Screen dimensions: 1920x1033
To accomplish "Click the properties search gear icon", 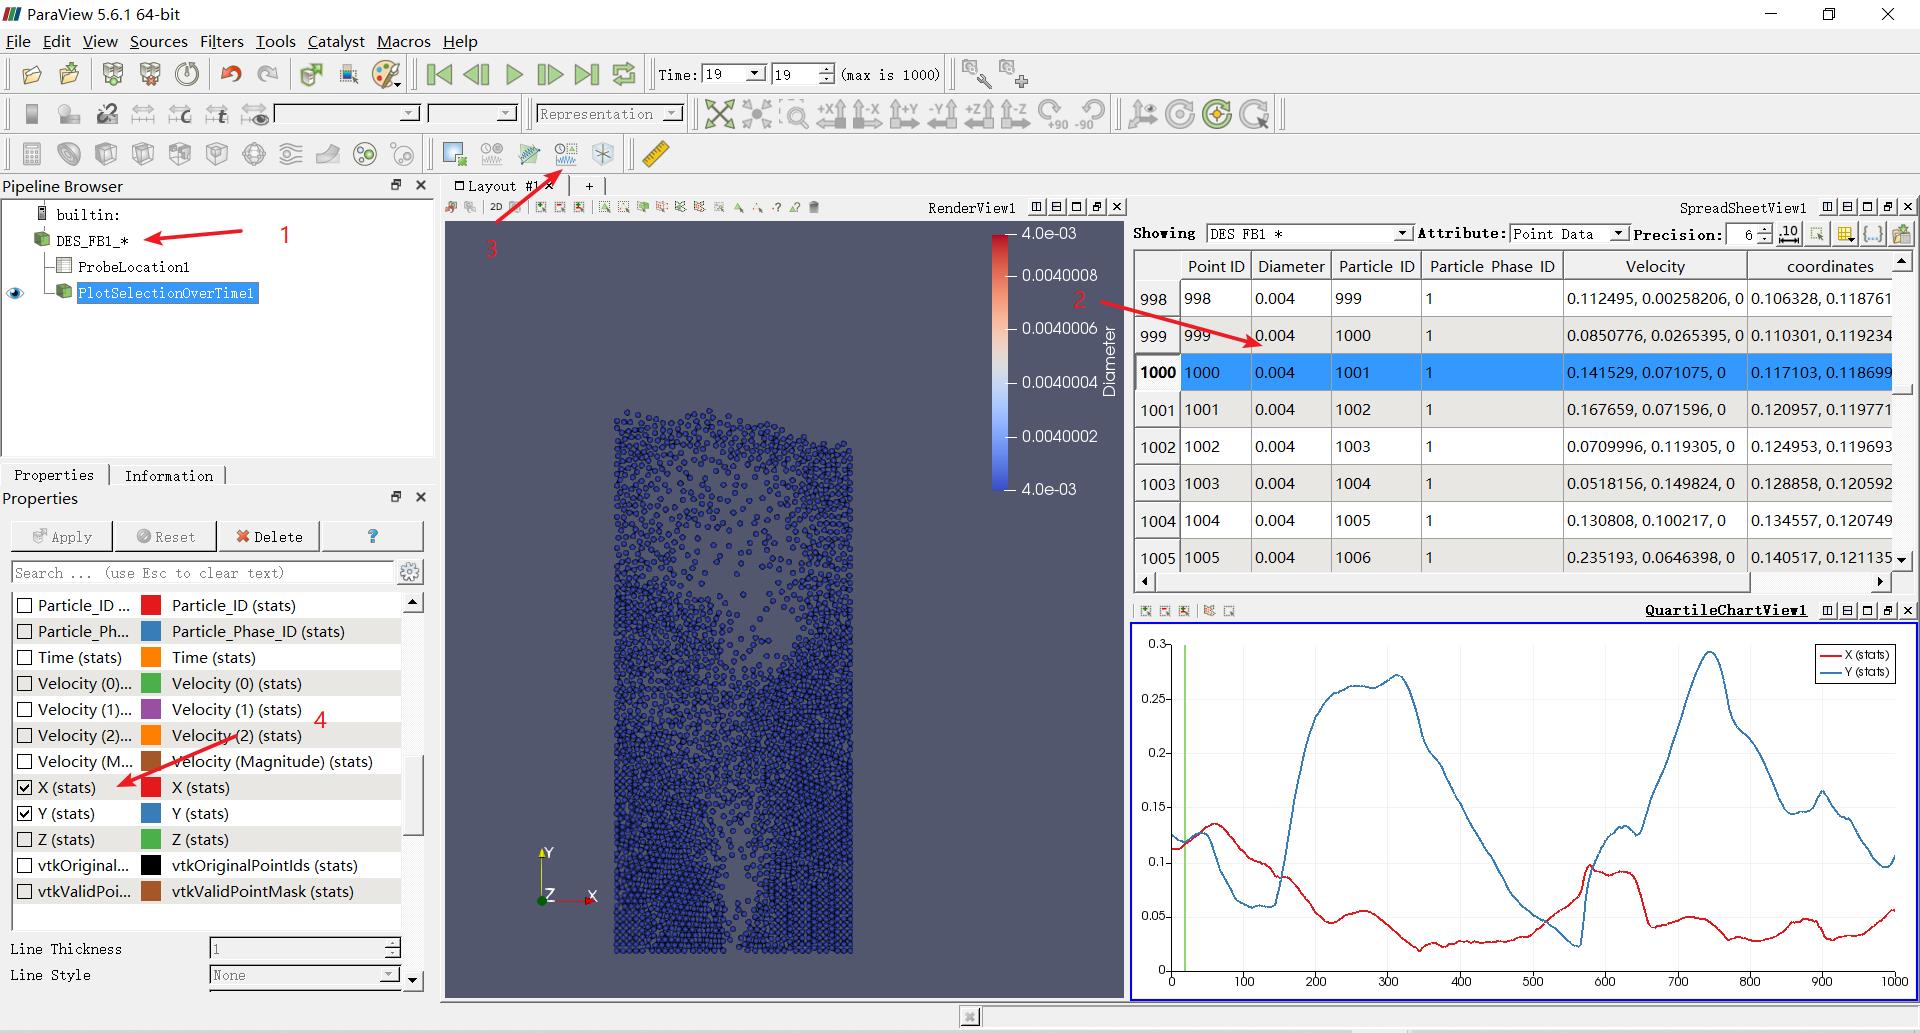I will [410, 572].
